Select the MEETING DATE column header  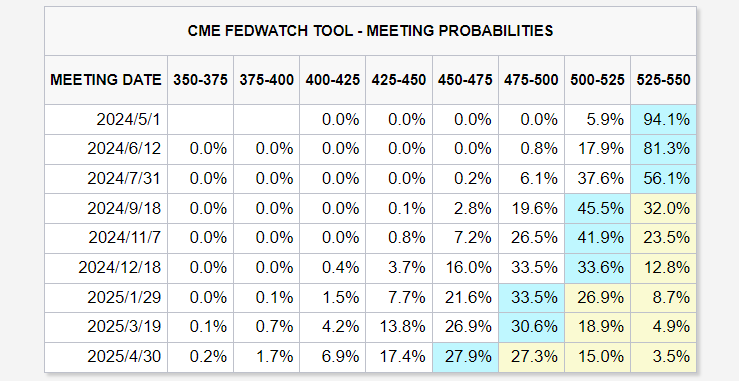pyautogui.click(x=106, y=80)
